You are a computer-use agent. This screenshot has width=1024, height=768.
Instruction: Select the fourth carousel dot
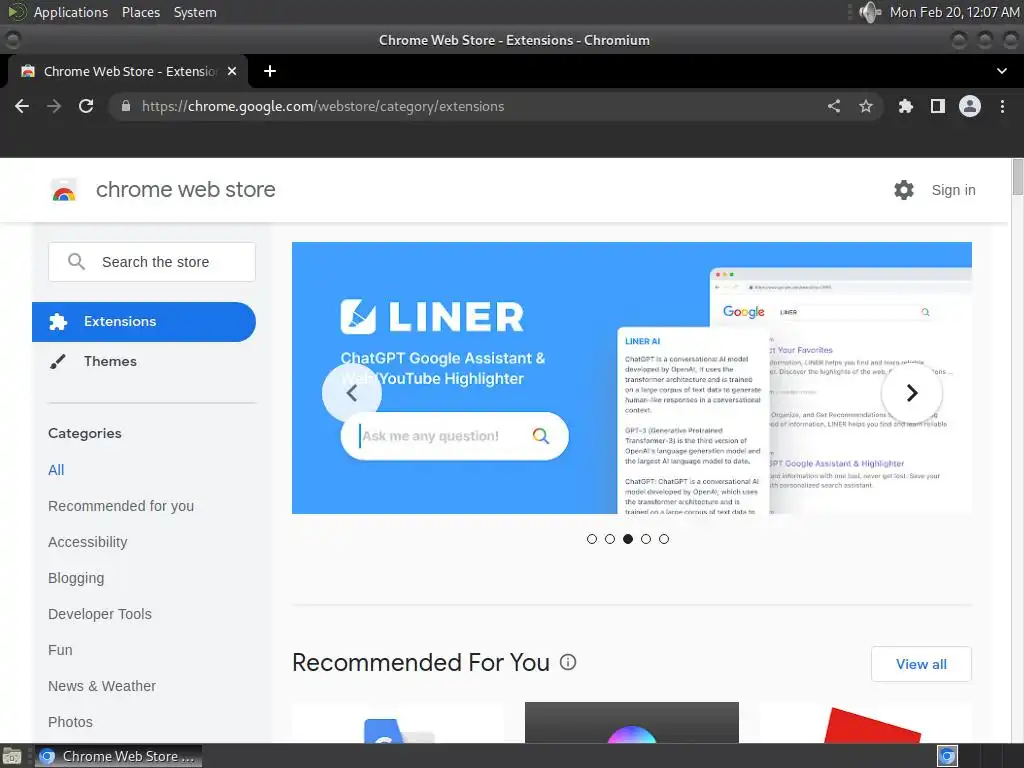pyautogui.click(x=646, y=539)
